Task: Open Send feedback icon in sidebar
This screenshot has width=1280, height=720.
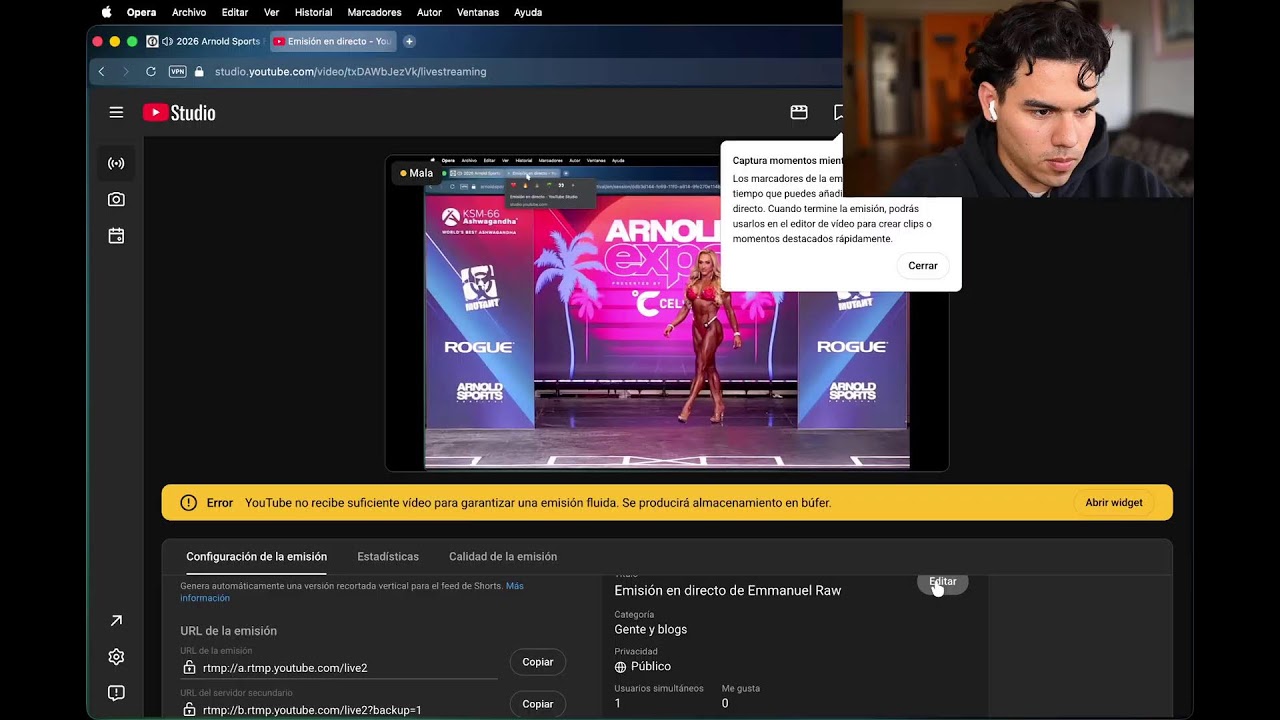Action: [x=116, y=693]
